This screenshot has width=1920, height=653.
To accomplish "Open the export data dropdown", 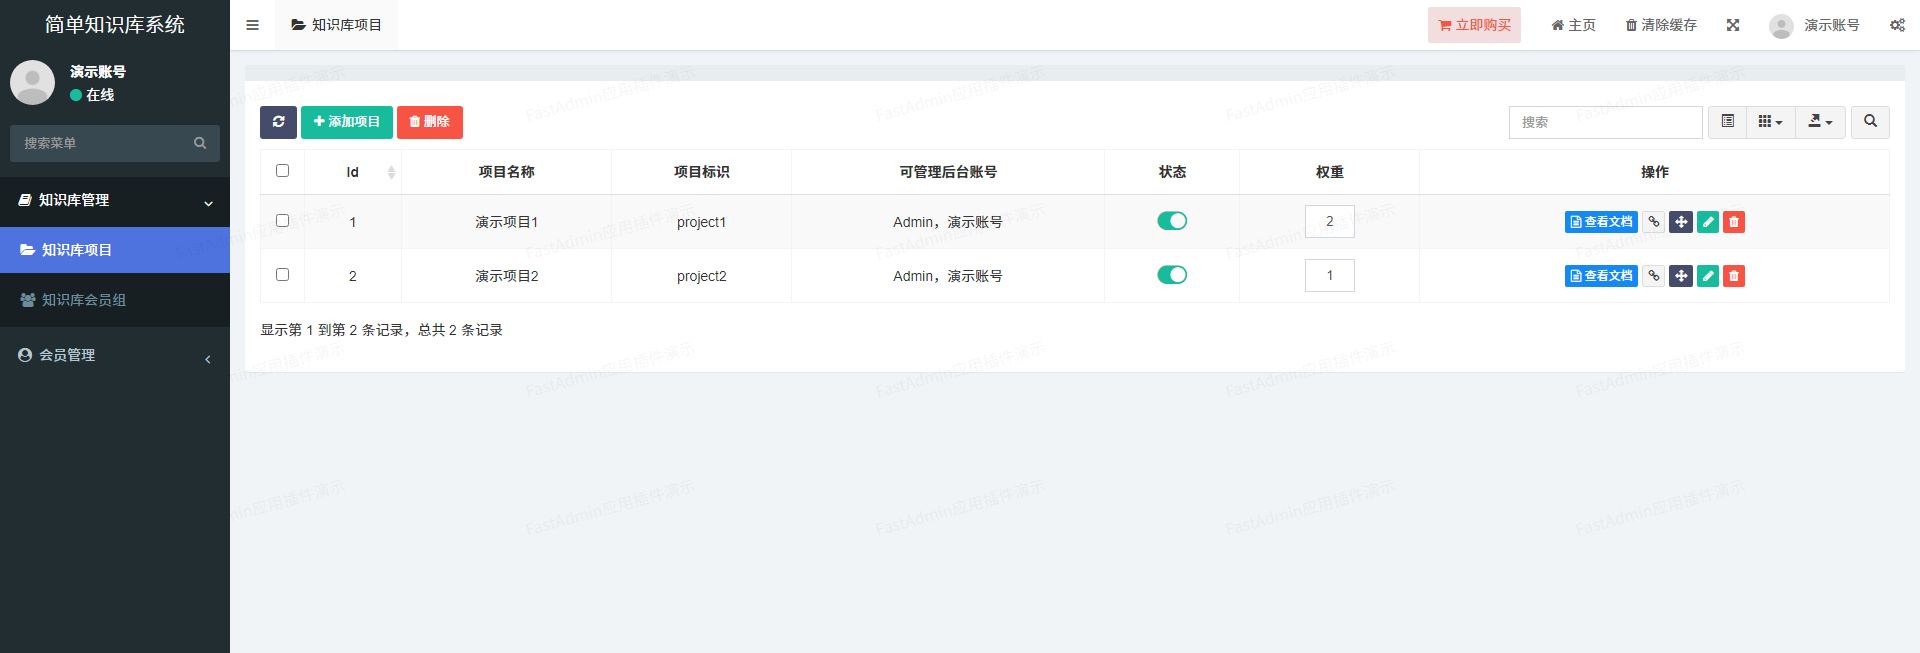I will coord(1820,122).
